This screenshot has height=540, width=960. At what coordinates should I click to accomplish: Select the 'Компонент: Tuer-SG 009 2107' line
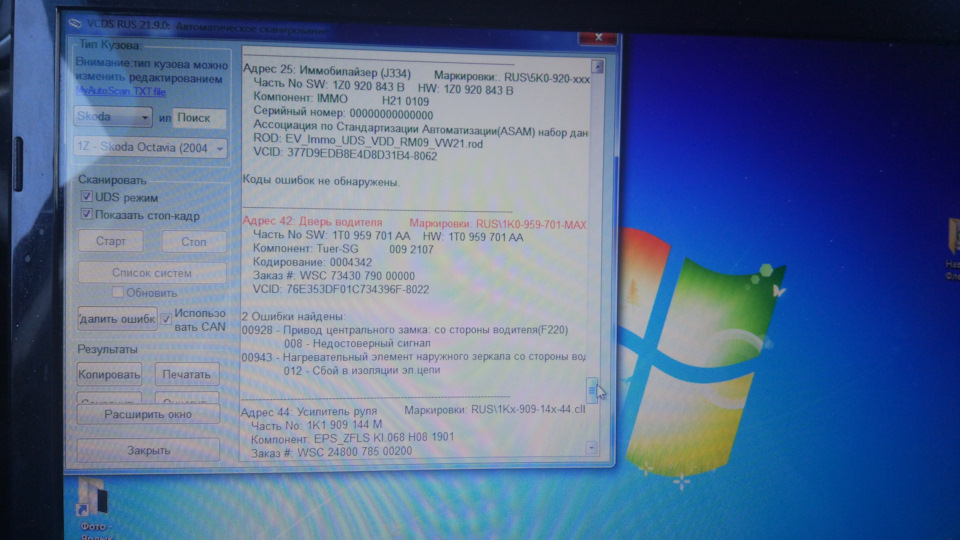[x=343, y=249]
